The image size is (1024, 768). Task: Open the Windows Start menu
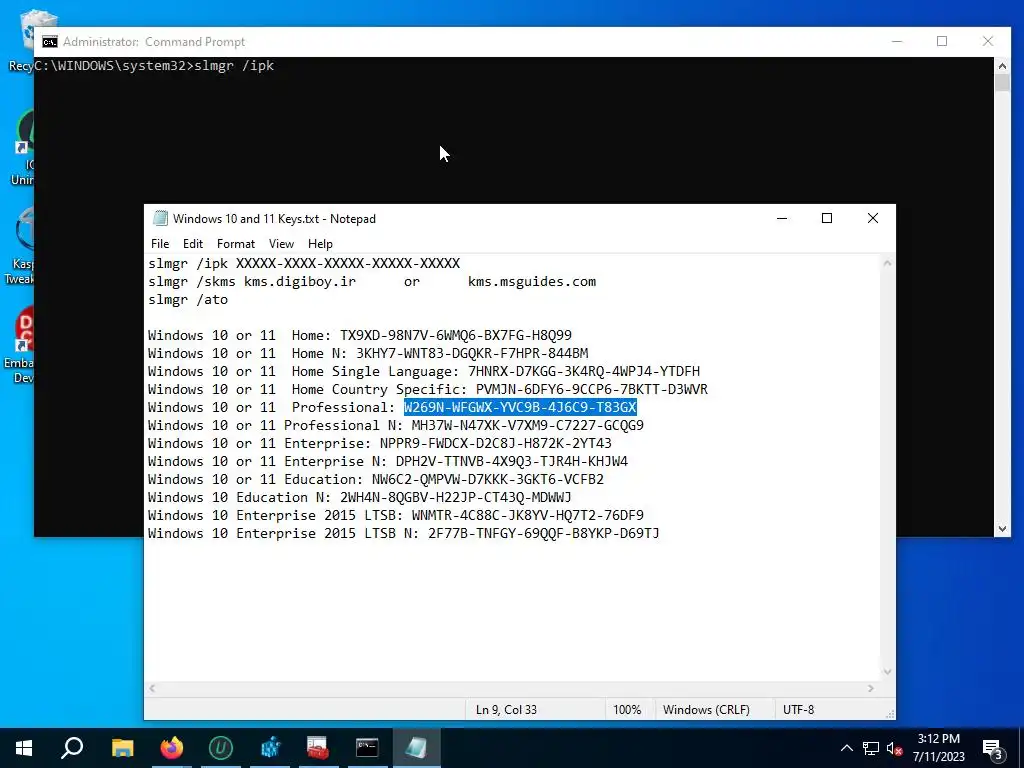(x=24, y=748)
